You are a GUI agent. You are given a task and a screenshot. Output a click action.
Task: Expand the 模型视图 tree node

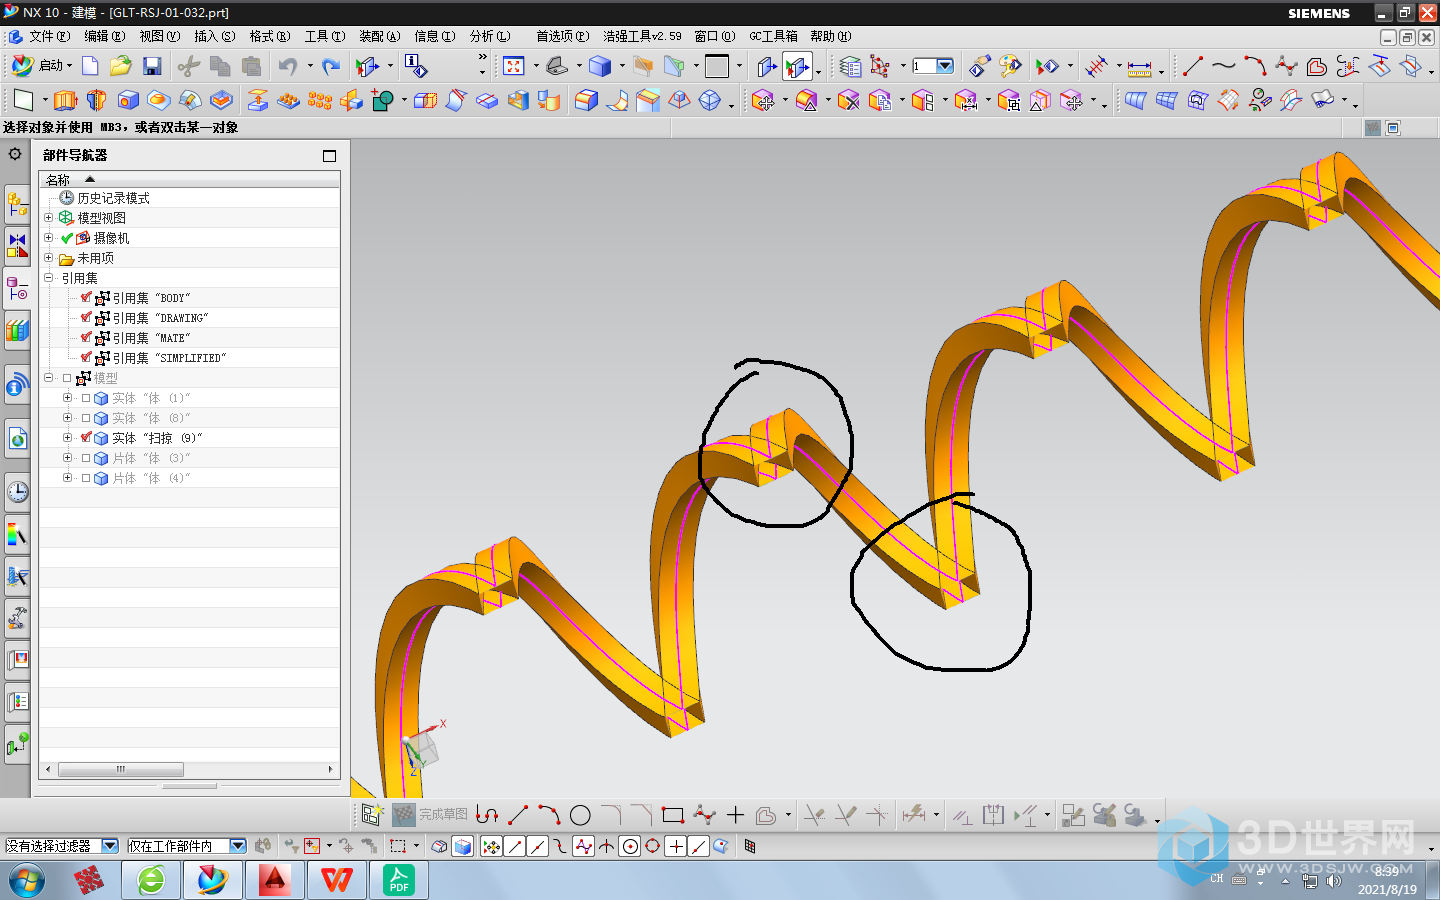click(x=48, y=217)
